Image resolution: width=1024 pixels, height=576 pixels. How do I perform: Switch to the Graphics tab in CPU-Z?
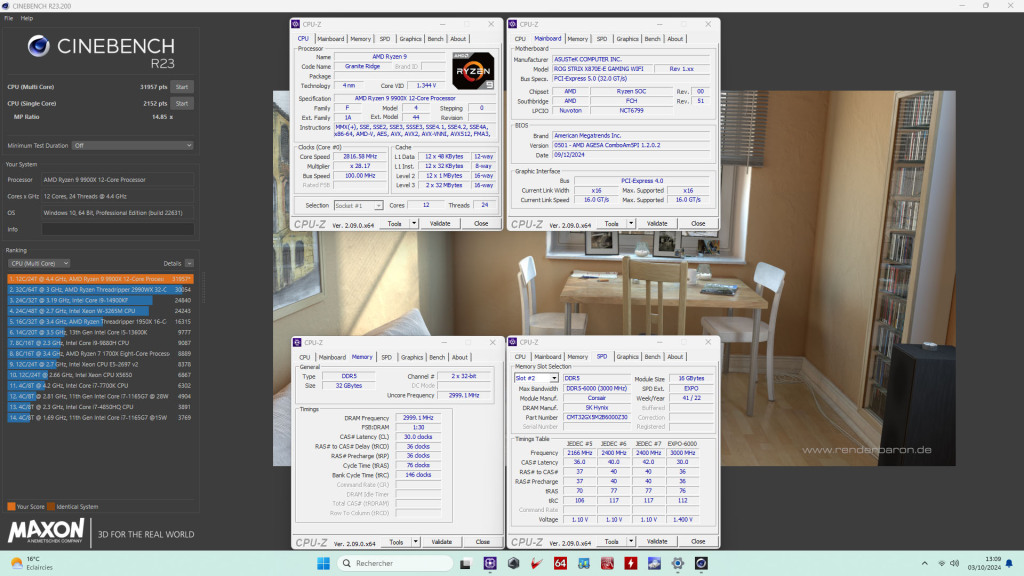410,38
